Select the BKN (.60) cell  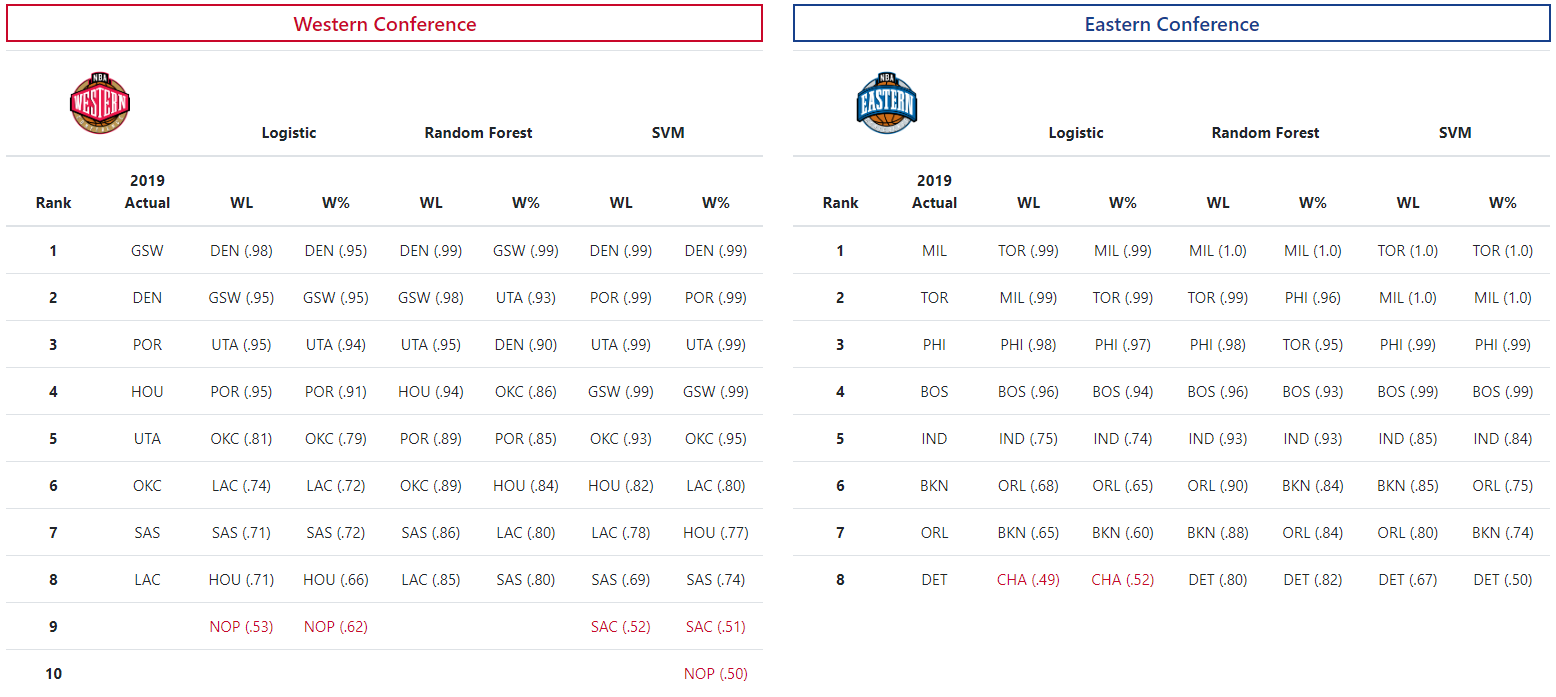click(1123, 533)
